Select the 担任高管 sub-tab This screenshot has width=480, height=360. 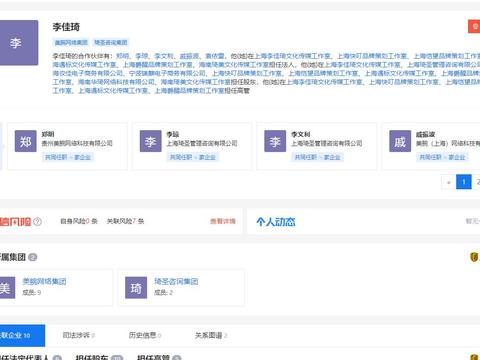coord(159,357)
